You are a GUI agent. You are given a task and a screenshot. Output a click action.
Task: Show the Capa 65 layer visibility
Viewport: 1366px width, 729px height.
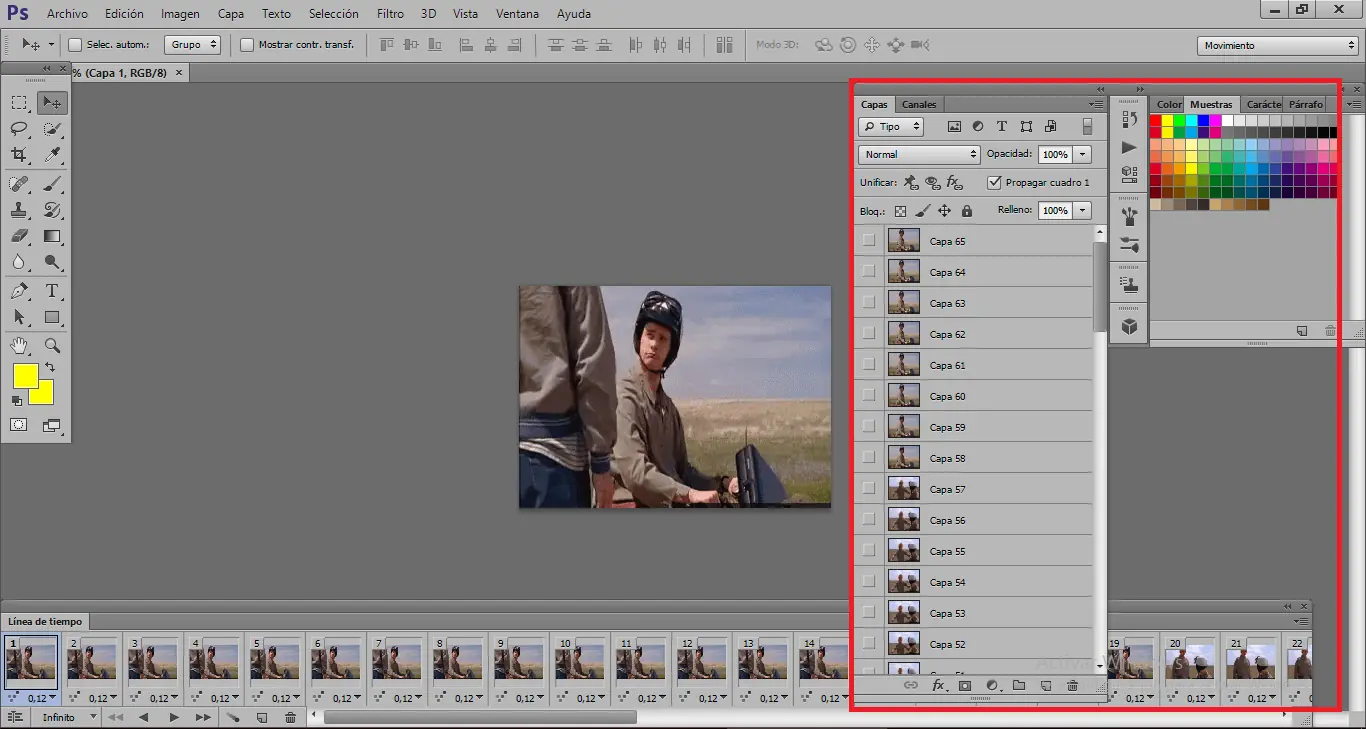click(868, 241)
